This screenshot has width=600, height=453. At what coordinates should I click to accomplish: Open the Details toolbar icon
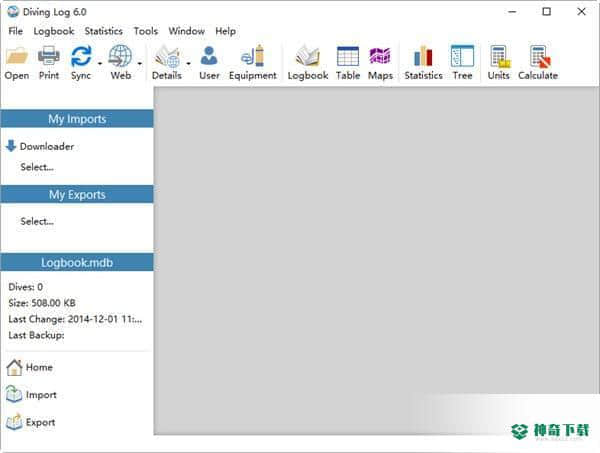(167, 56)
